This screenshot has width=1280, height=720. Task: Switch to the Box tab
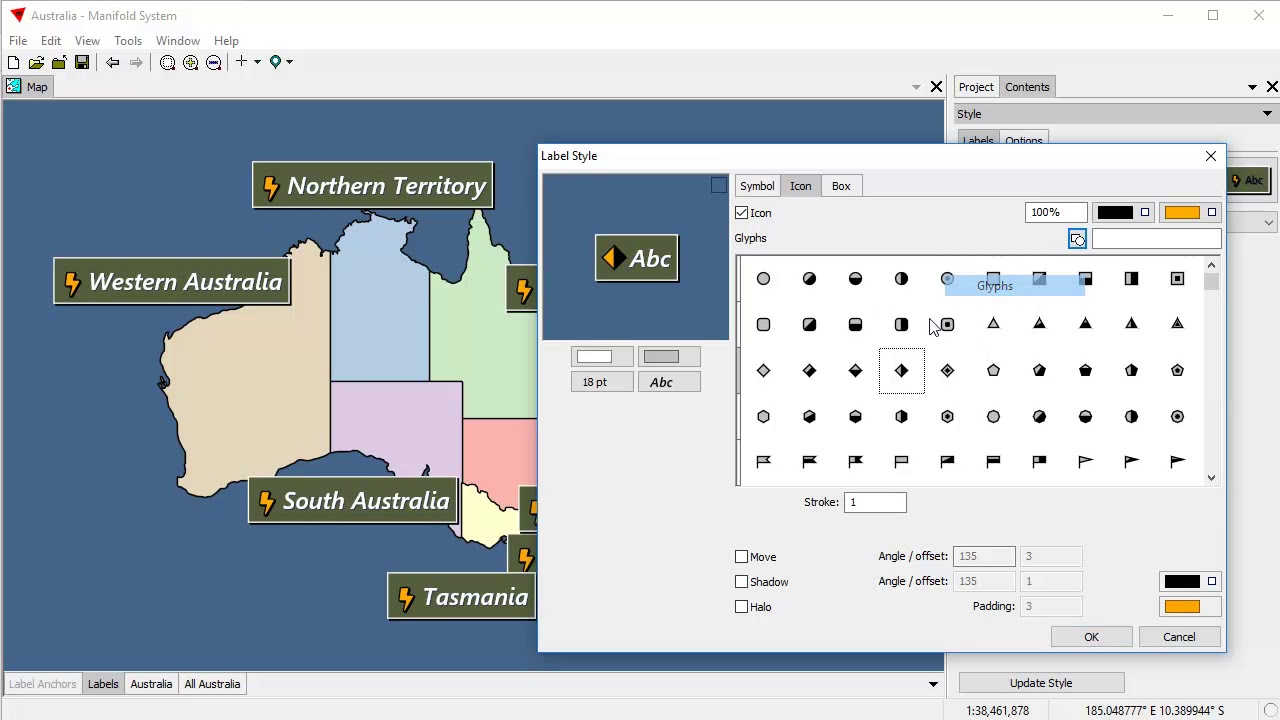click(841, 186)
